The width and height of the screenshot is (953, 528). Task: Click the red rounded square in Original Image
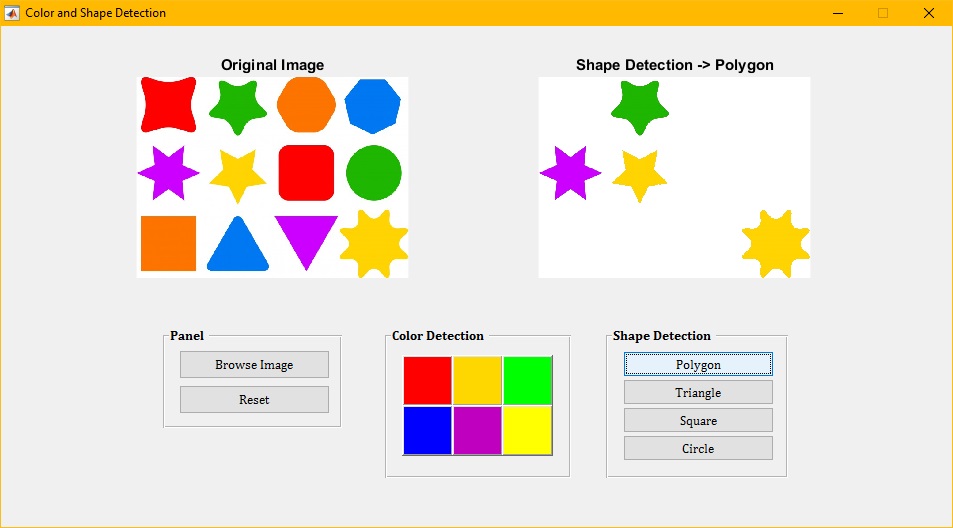(x=305, y=173)
